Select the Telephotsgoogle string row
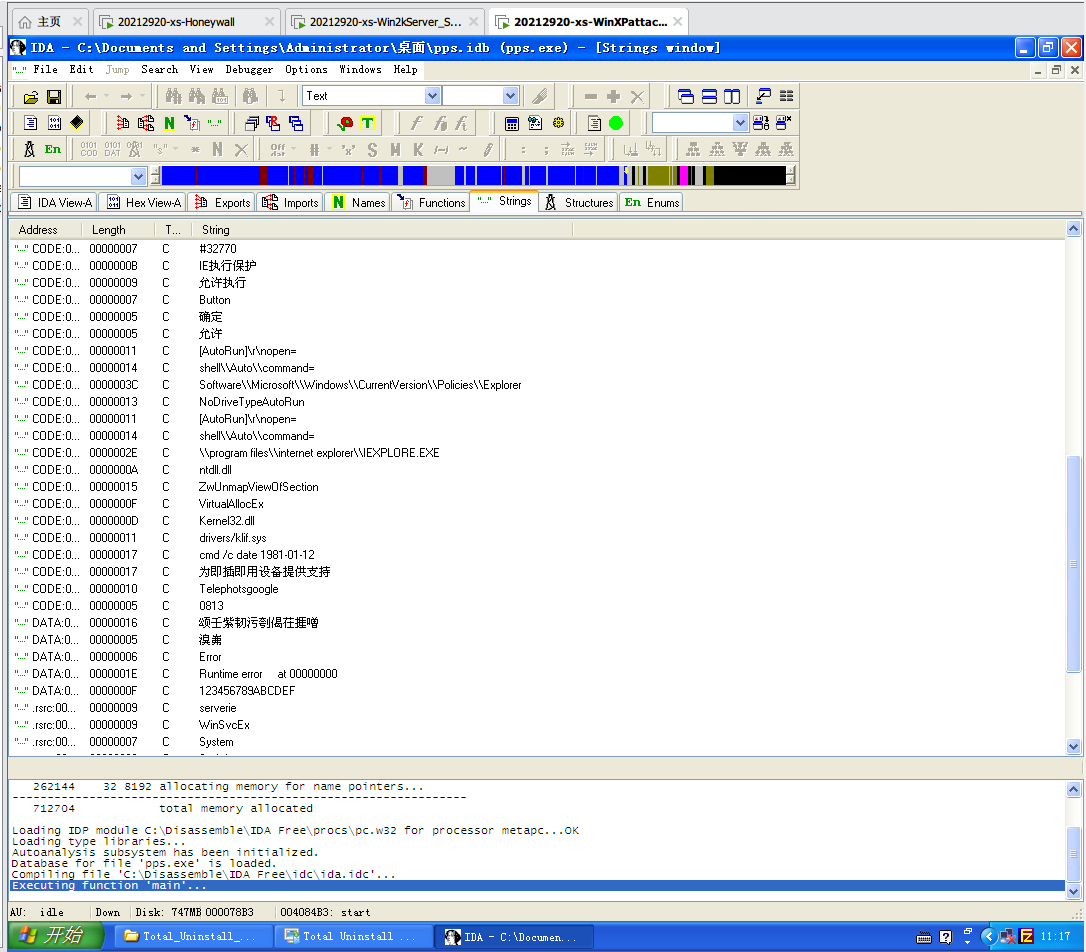 click(x=537, y=589)
